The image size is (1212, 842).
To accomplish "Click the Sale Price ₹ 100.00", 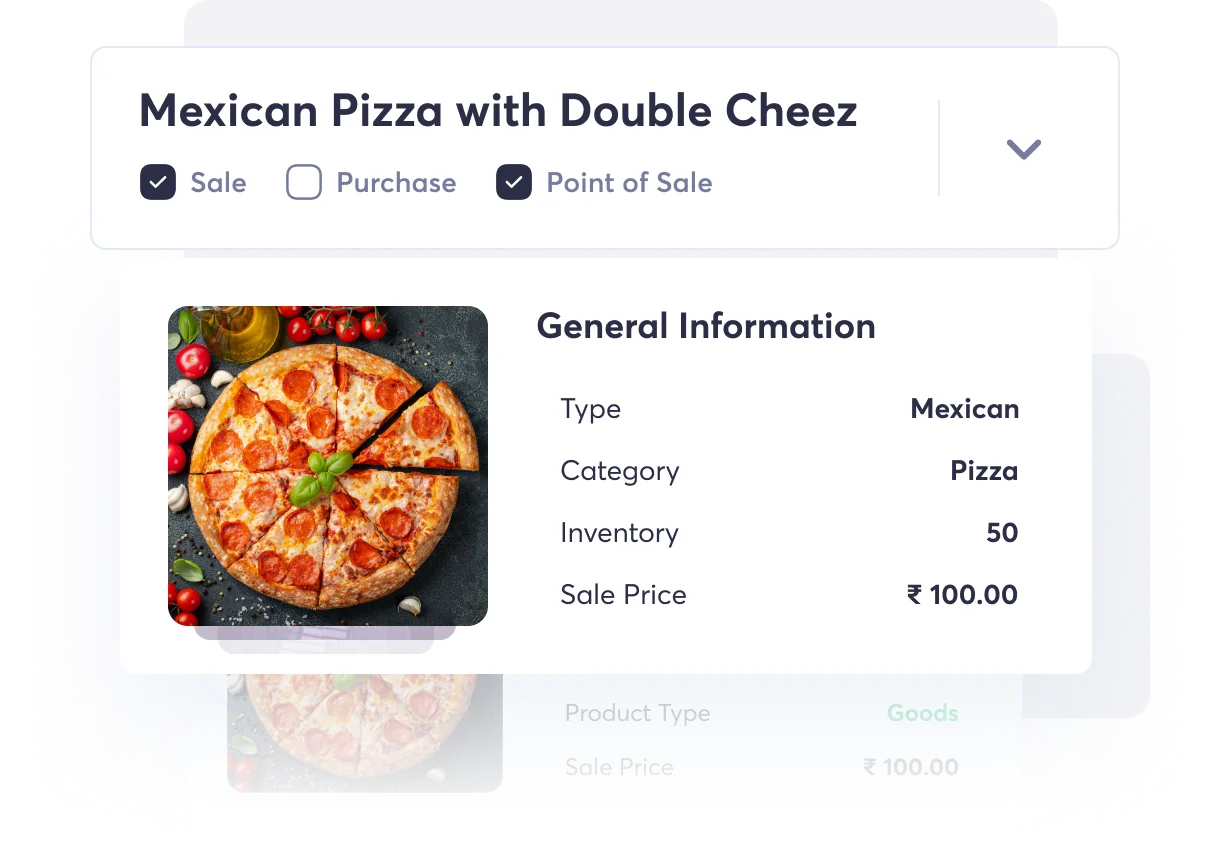I will pos(961,594).
